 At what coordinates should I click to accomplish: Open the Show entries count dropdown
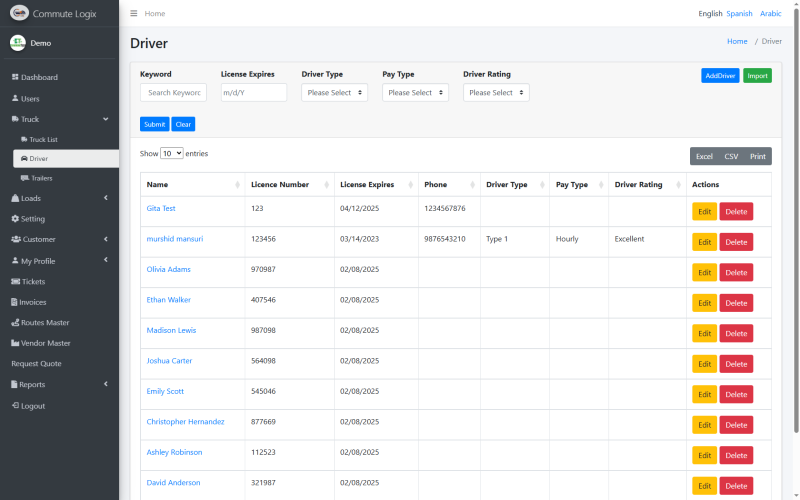point(171,153)
